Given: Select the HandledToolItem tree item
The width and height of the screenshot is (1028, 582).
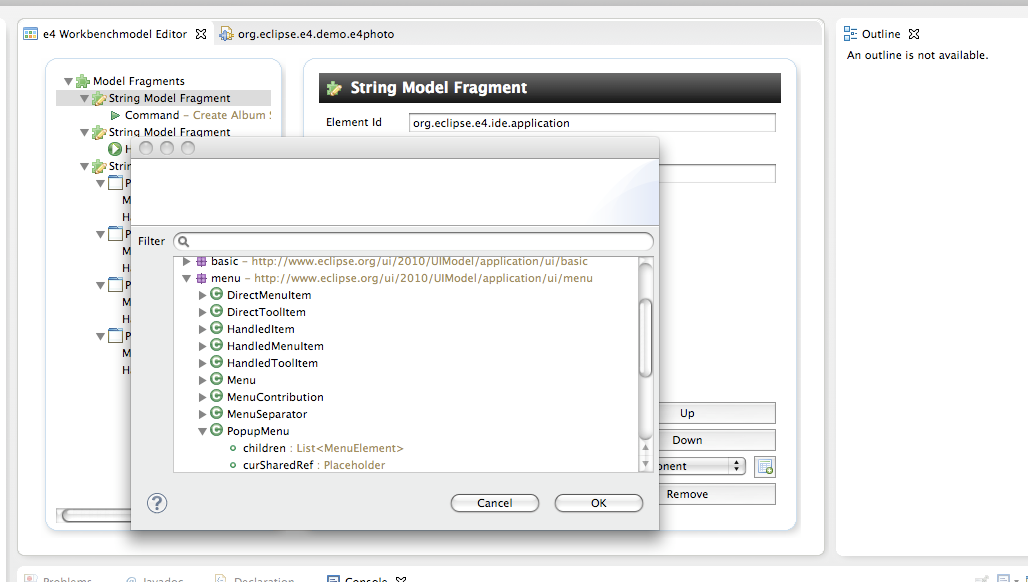Looking at the screenshot, I should [x=272, y=363].
